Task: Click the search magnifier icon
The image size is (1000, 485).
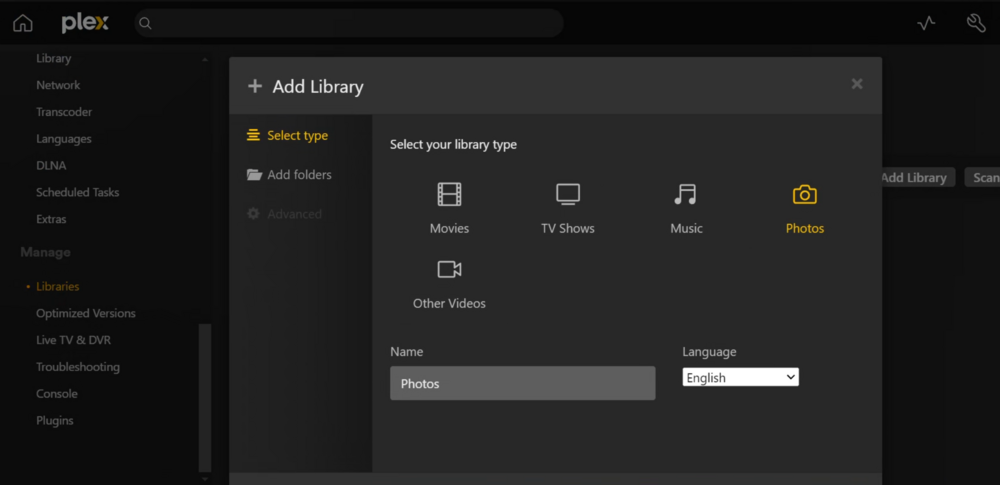Action: pyautogui.click(x=145, y=24)
